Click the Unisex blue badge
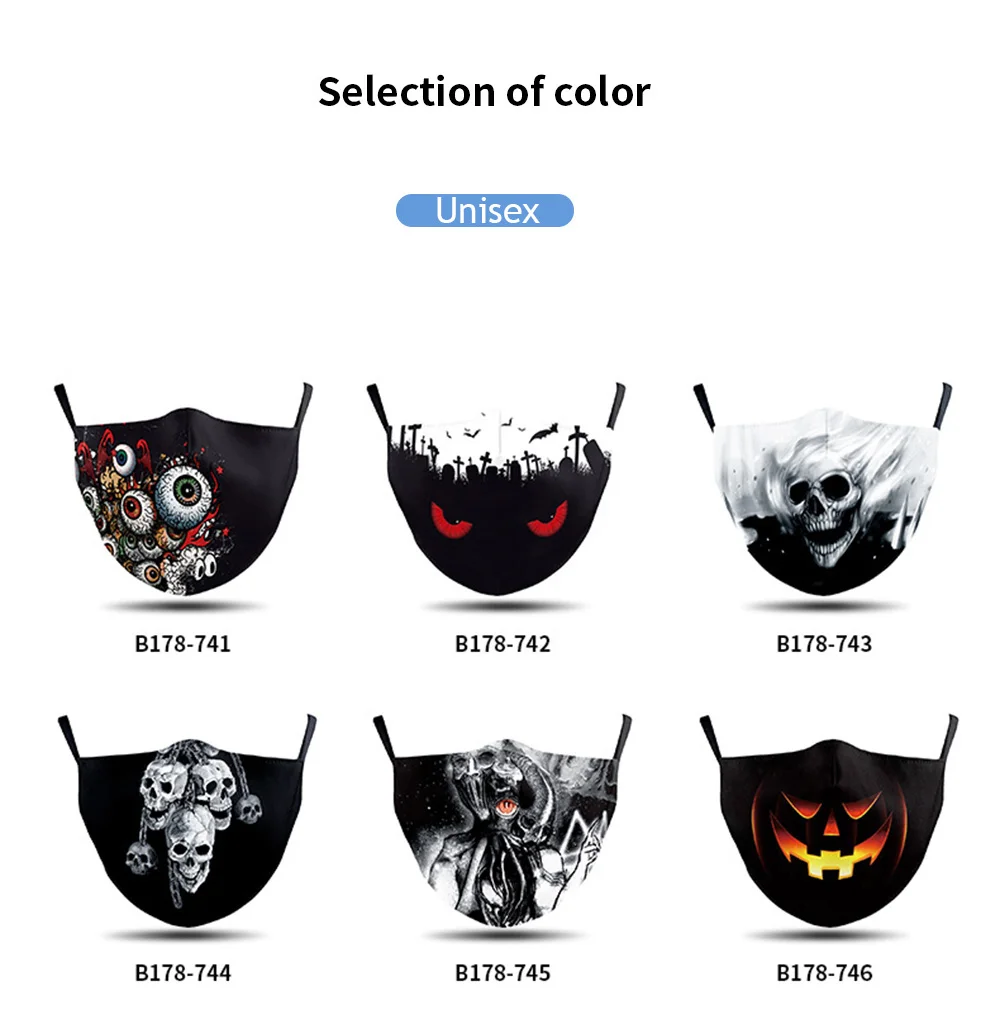This screenshot has width=1000, height=1029. (484, 211)
